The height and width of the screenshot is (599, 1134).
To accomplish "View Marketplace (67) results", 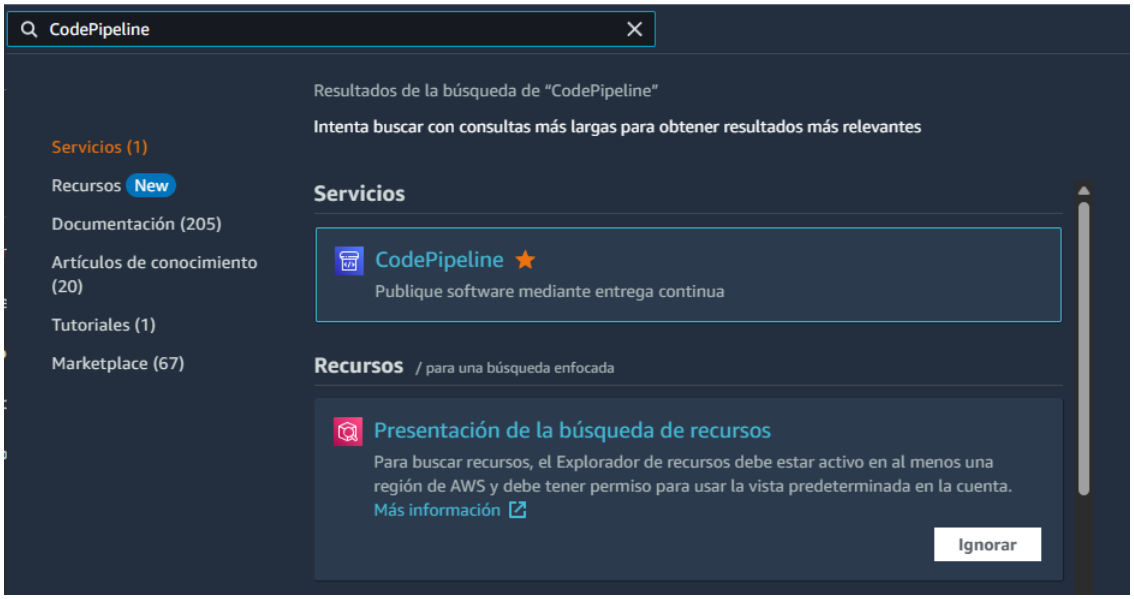I will (x=118, y=363).
